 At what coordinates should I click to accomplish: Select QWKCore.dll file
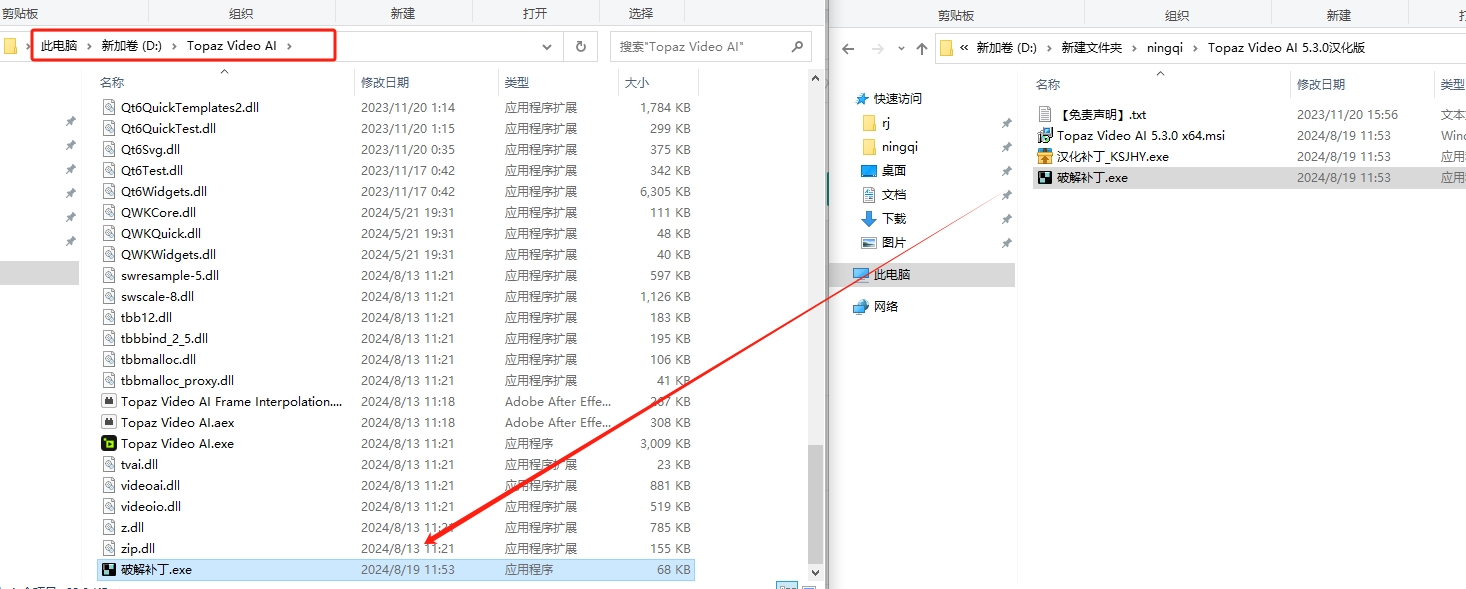click(x=158, y=212)
